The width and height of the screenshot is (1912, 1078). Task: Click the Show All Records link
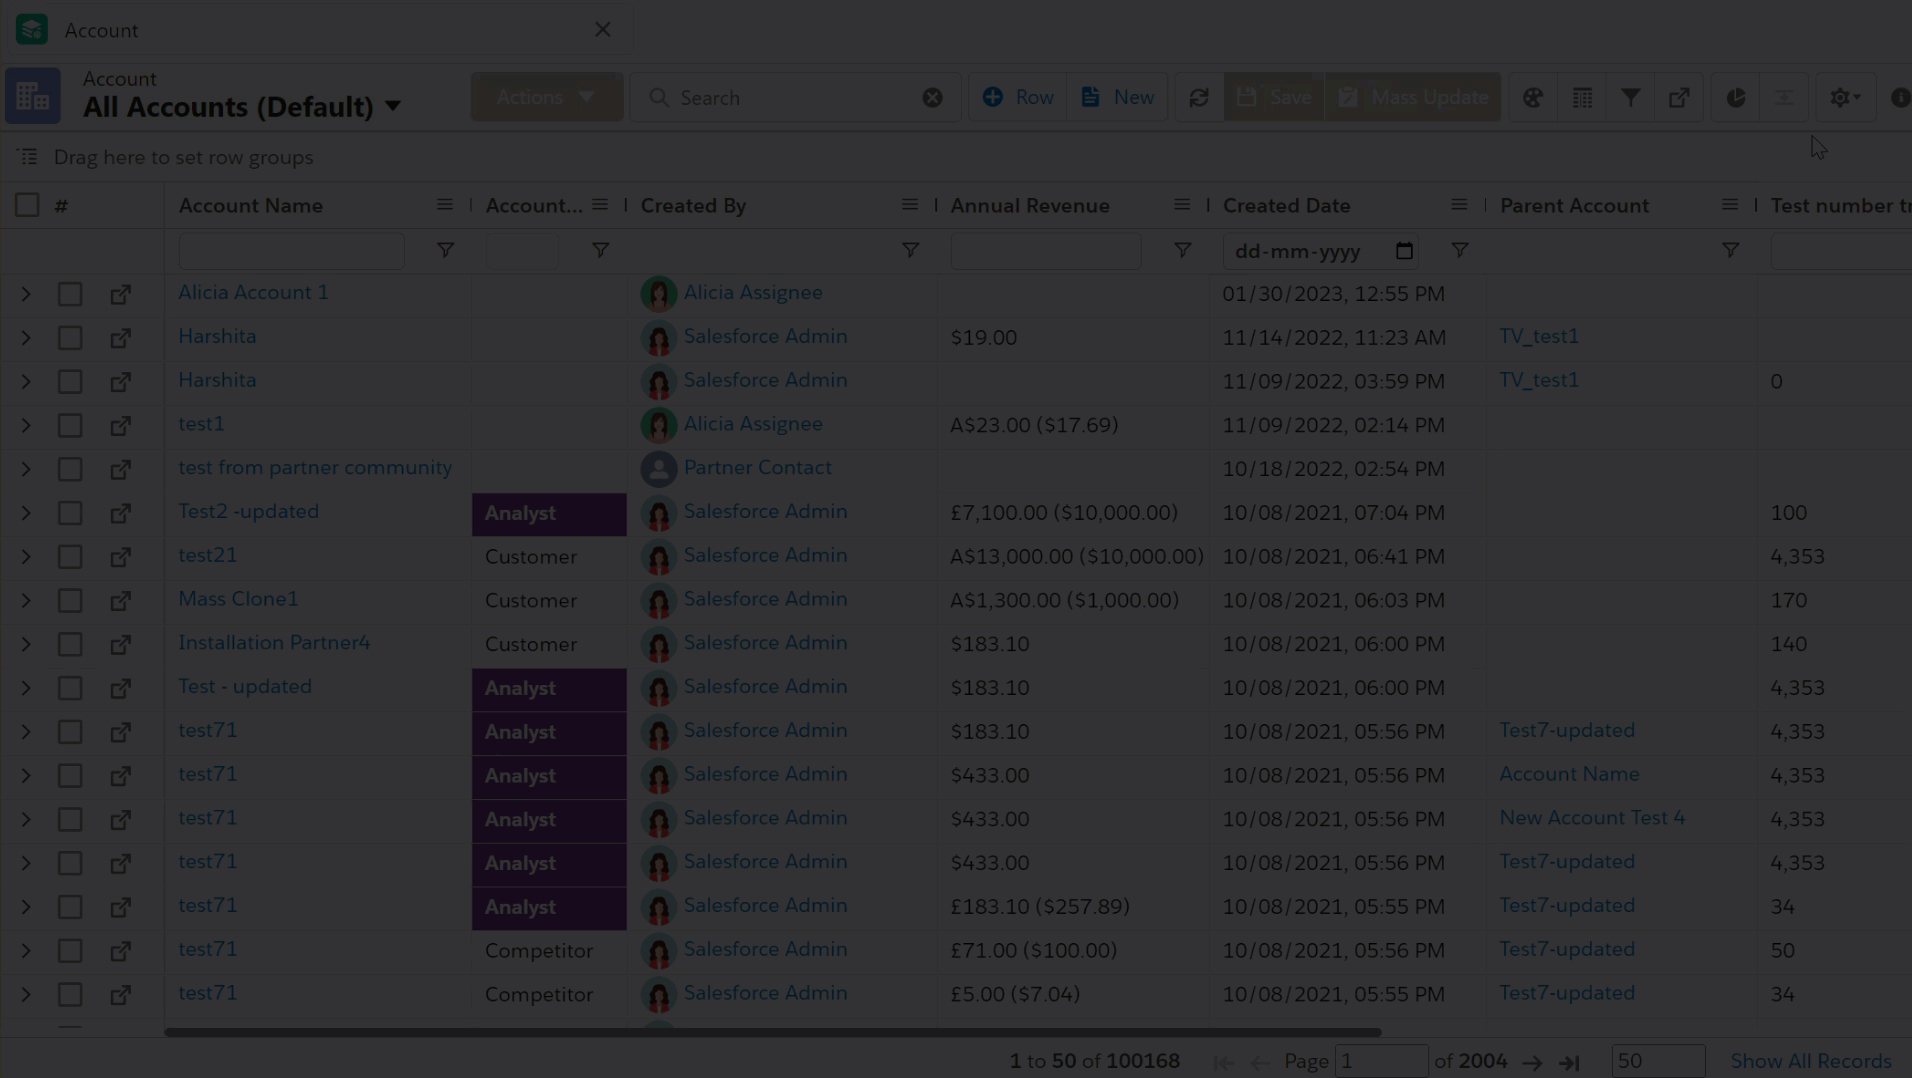[x=1810, y=1061]
